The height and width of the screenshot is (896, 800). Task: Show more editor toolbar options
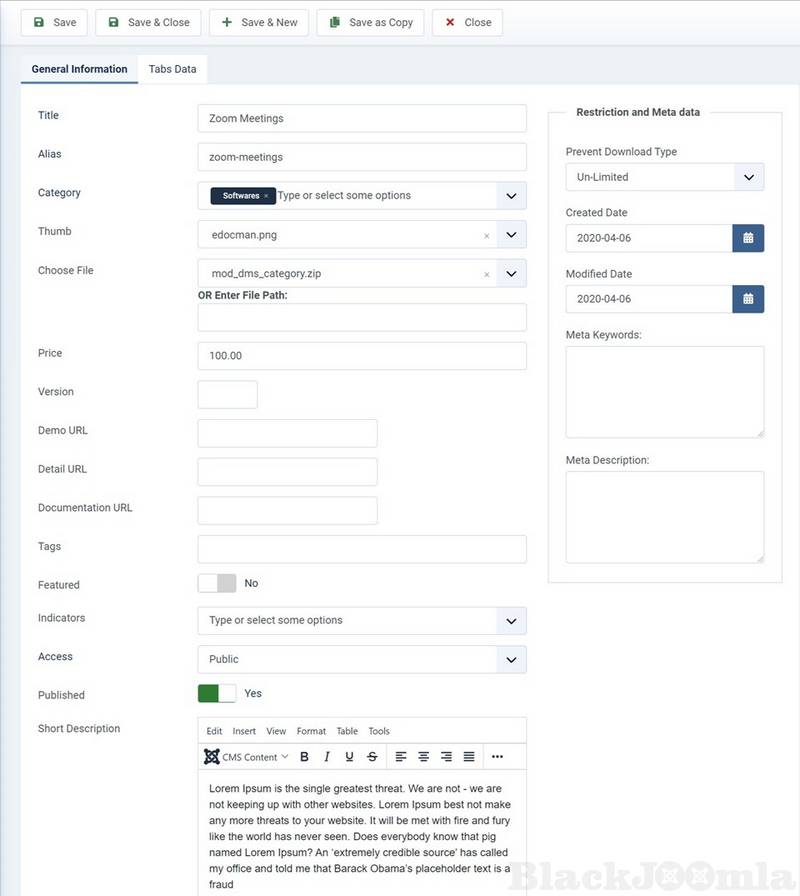[497, 757]
